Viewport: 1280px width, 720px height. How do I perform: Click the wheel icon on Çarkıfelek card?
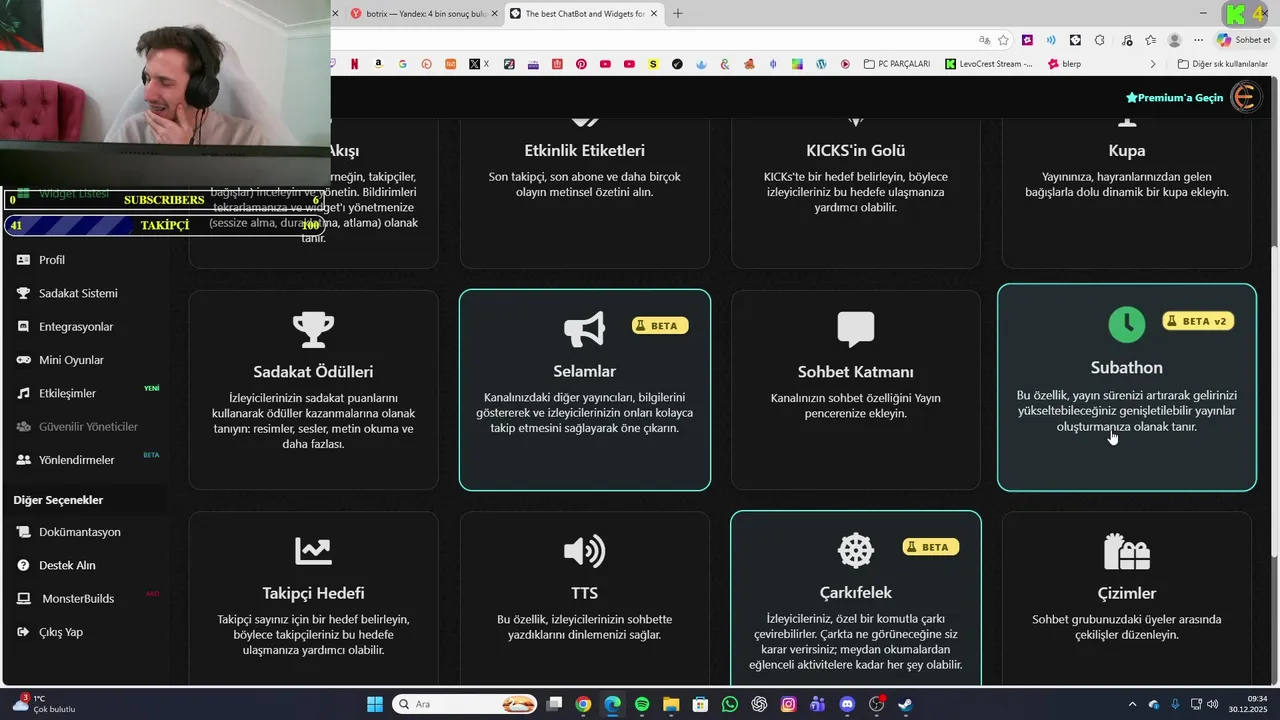coord(856,550)
